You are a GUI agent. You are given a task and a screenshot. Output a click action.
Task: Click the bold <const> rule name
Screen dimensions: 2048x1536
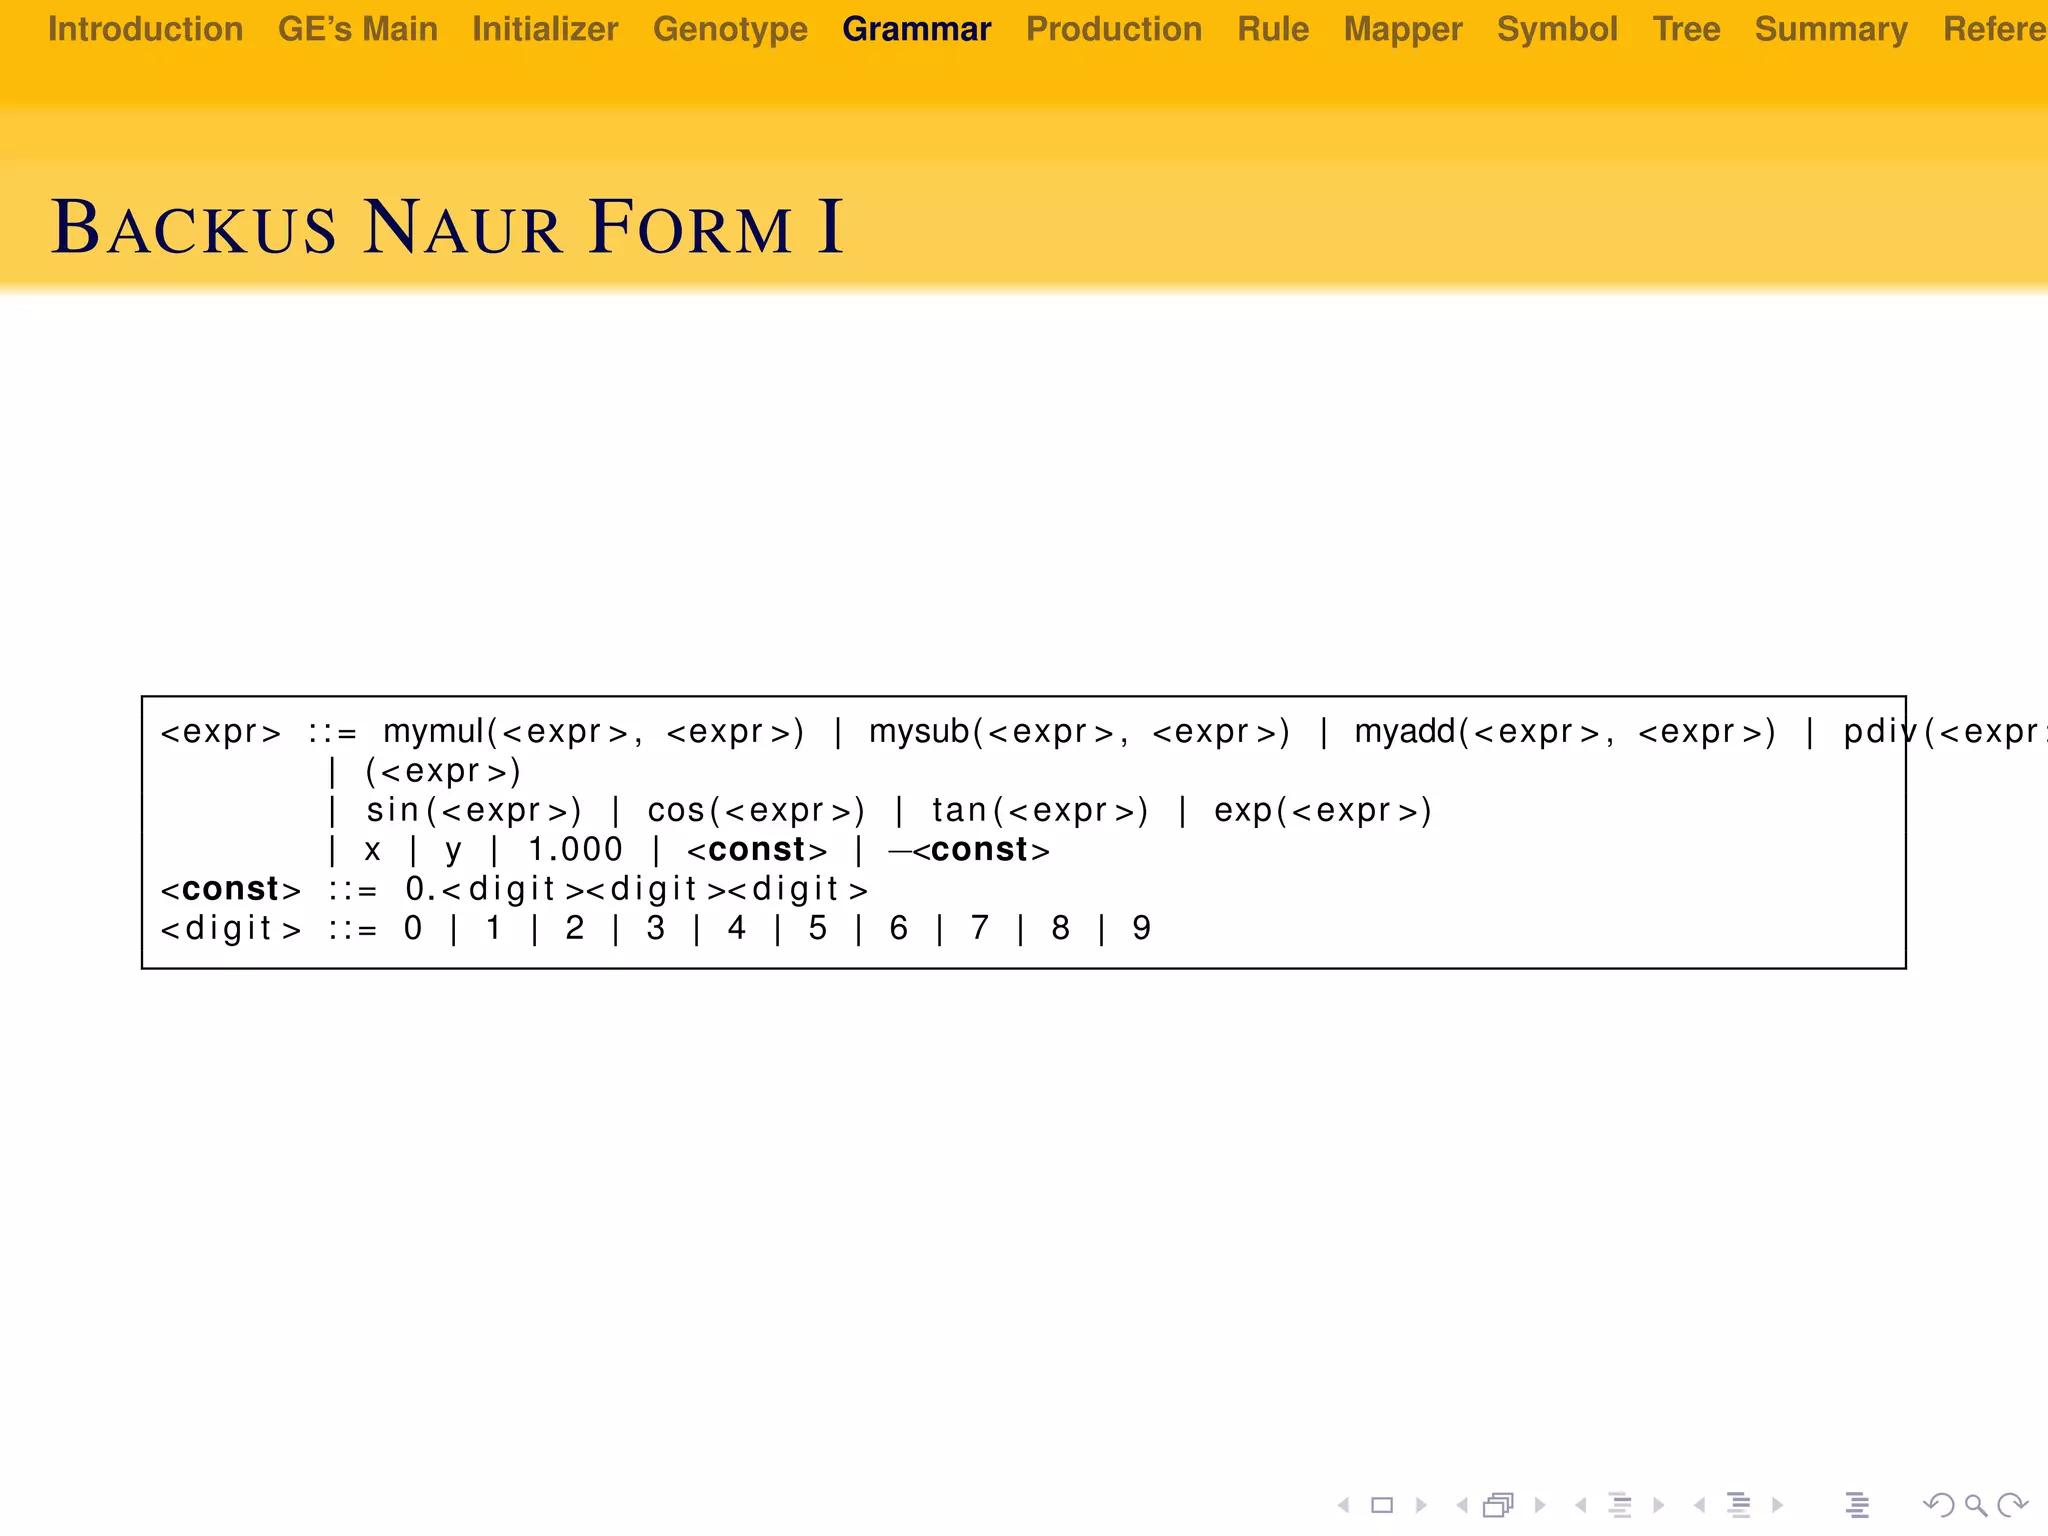pyautogui.click(x=231, y=888)
